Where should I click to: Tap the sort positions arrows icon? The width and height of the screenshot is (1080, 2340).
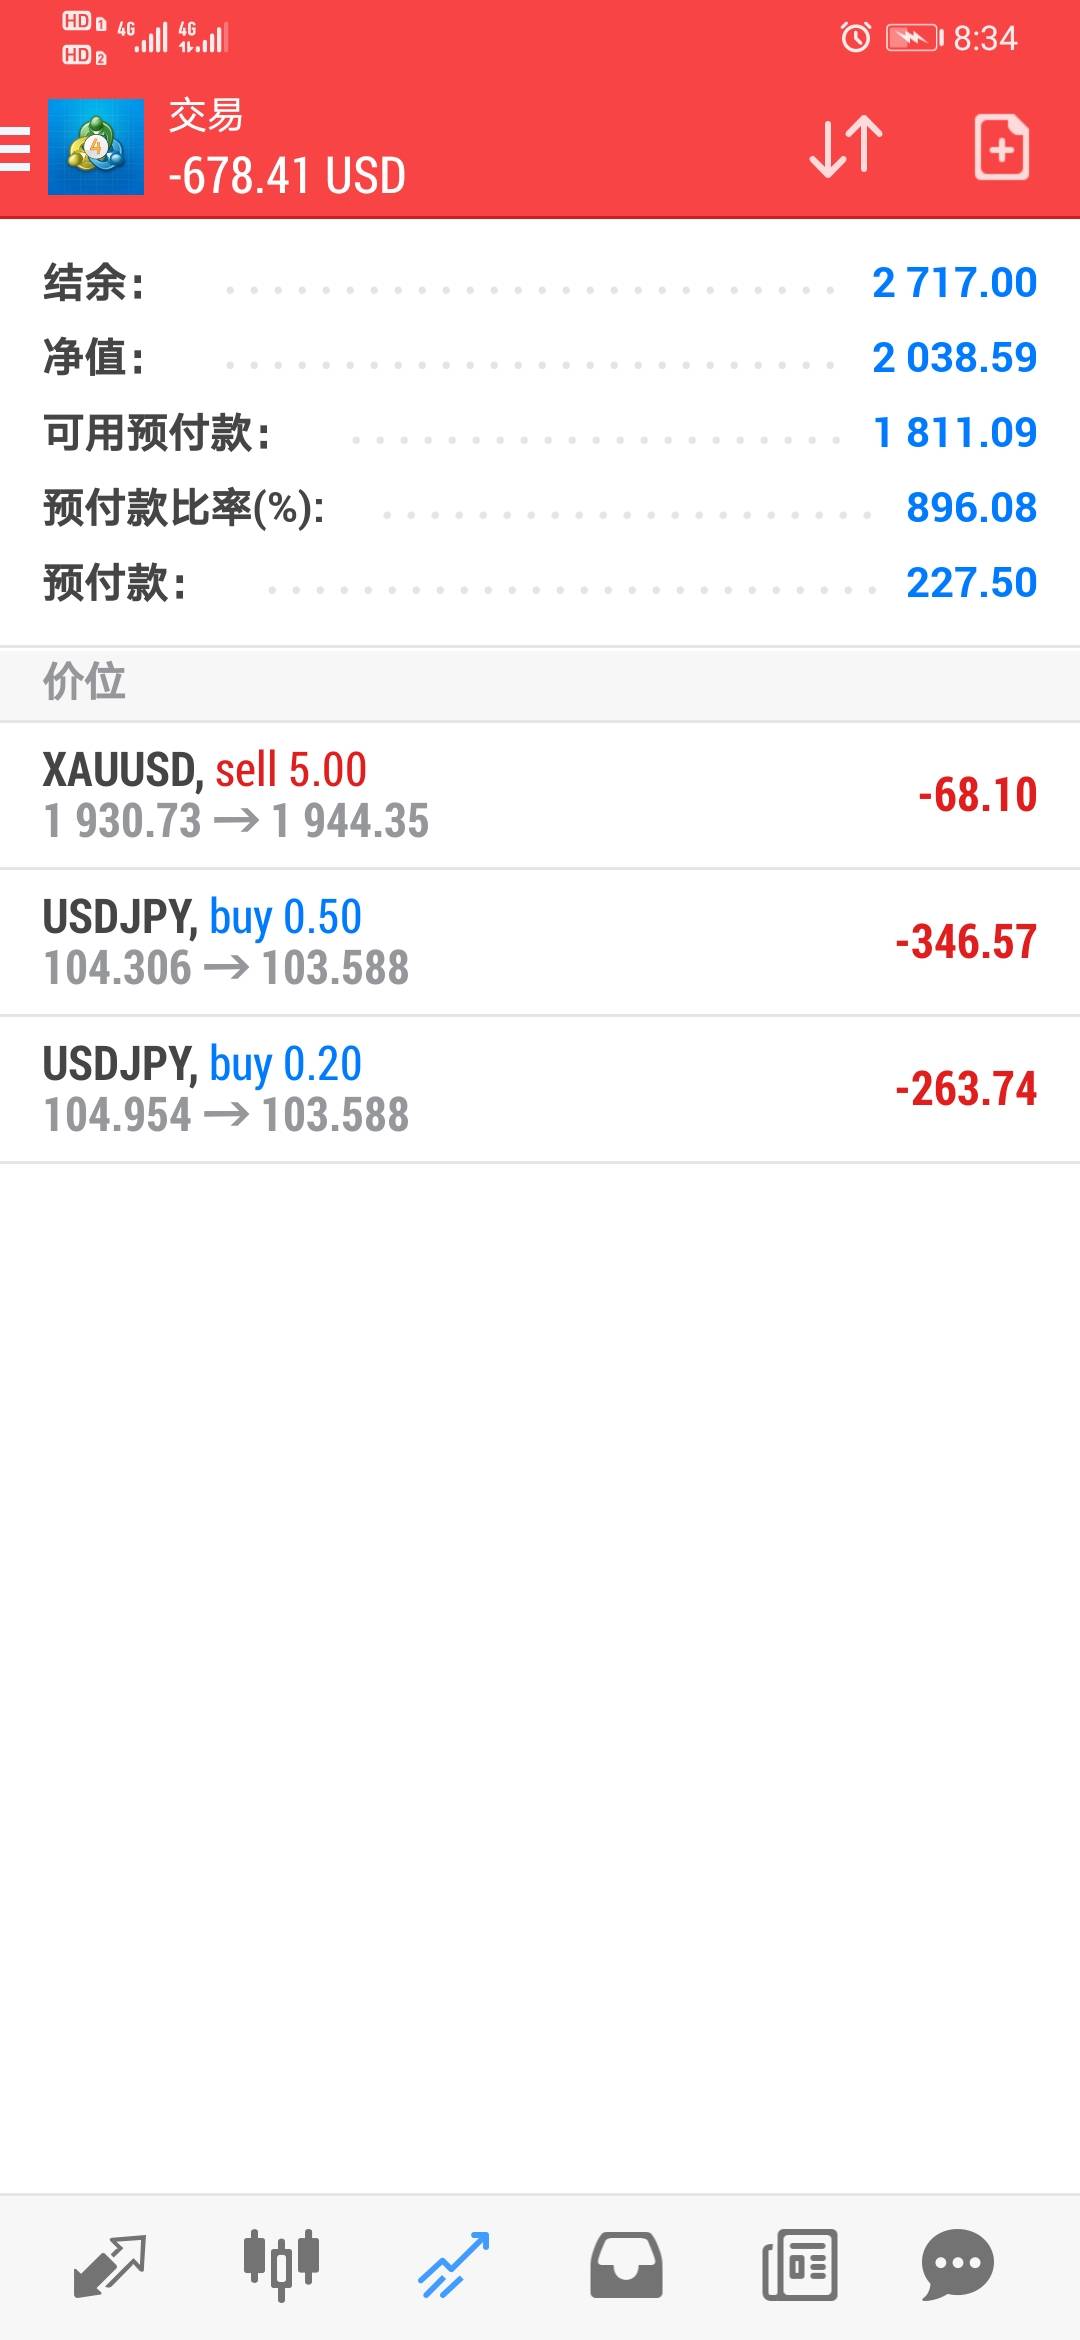pos(846,148)
